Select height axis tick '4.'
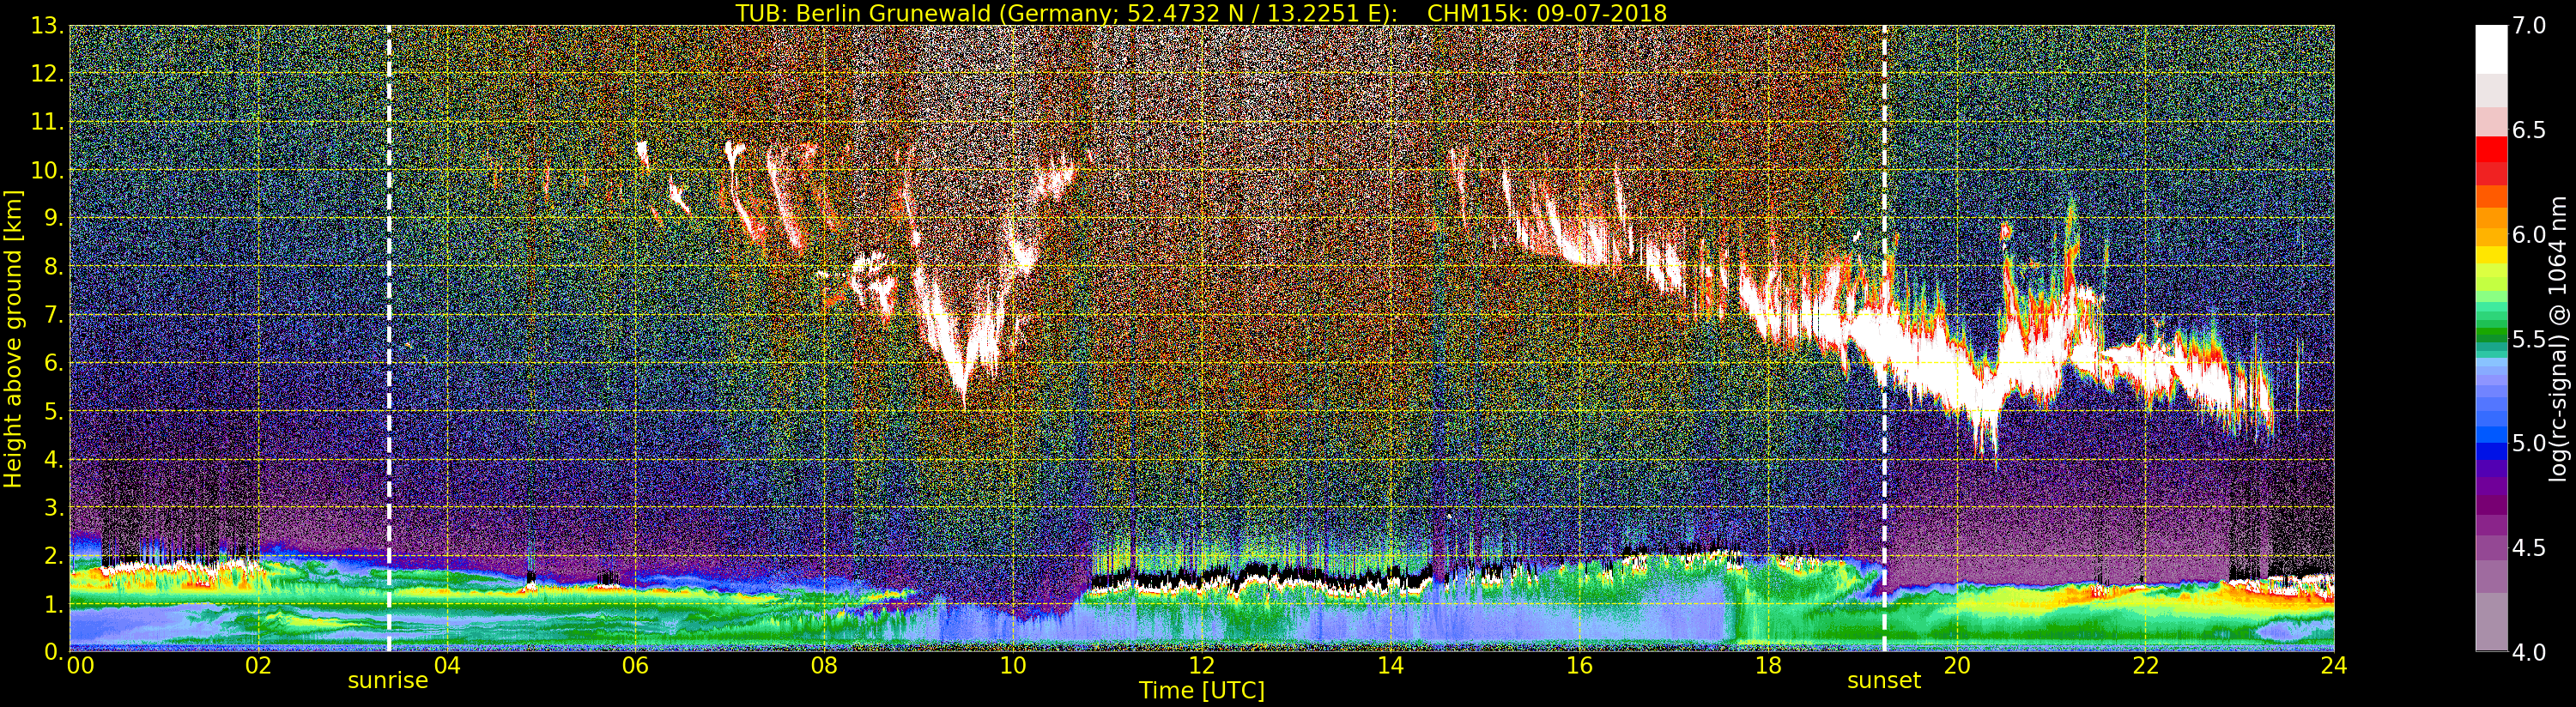This screenshot has width=2576, height=707. (x=53, y=459)
